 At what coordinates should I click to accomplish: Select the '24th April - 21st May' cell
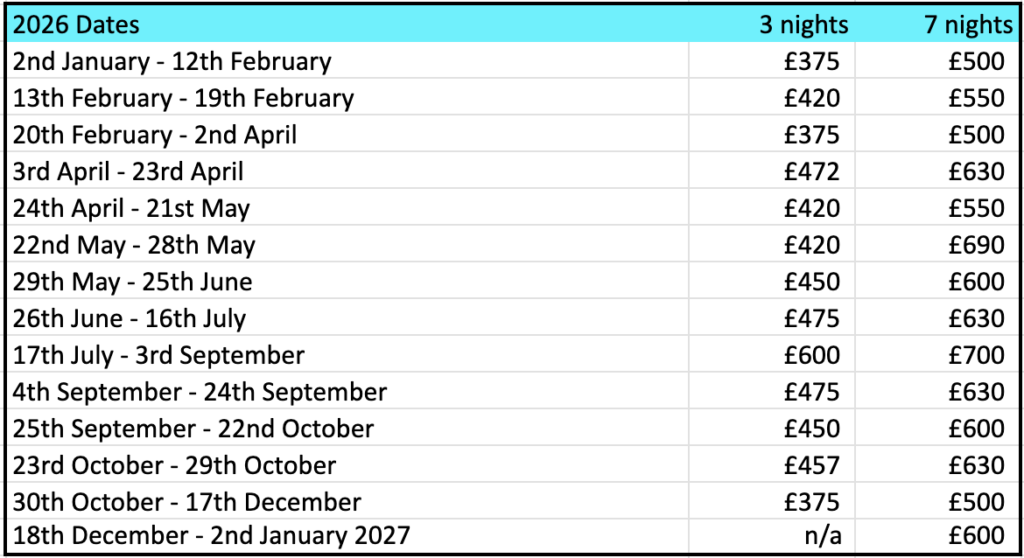point(131,208)
